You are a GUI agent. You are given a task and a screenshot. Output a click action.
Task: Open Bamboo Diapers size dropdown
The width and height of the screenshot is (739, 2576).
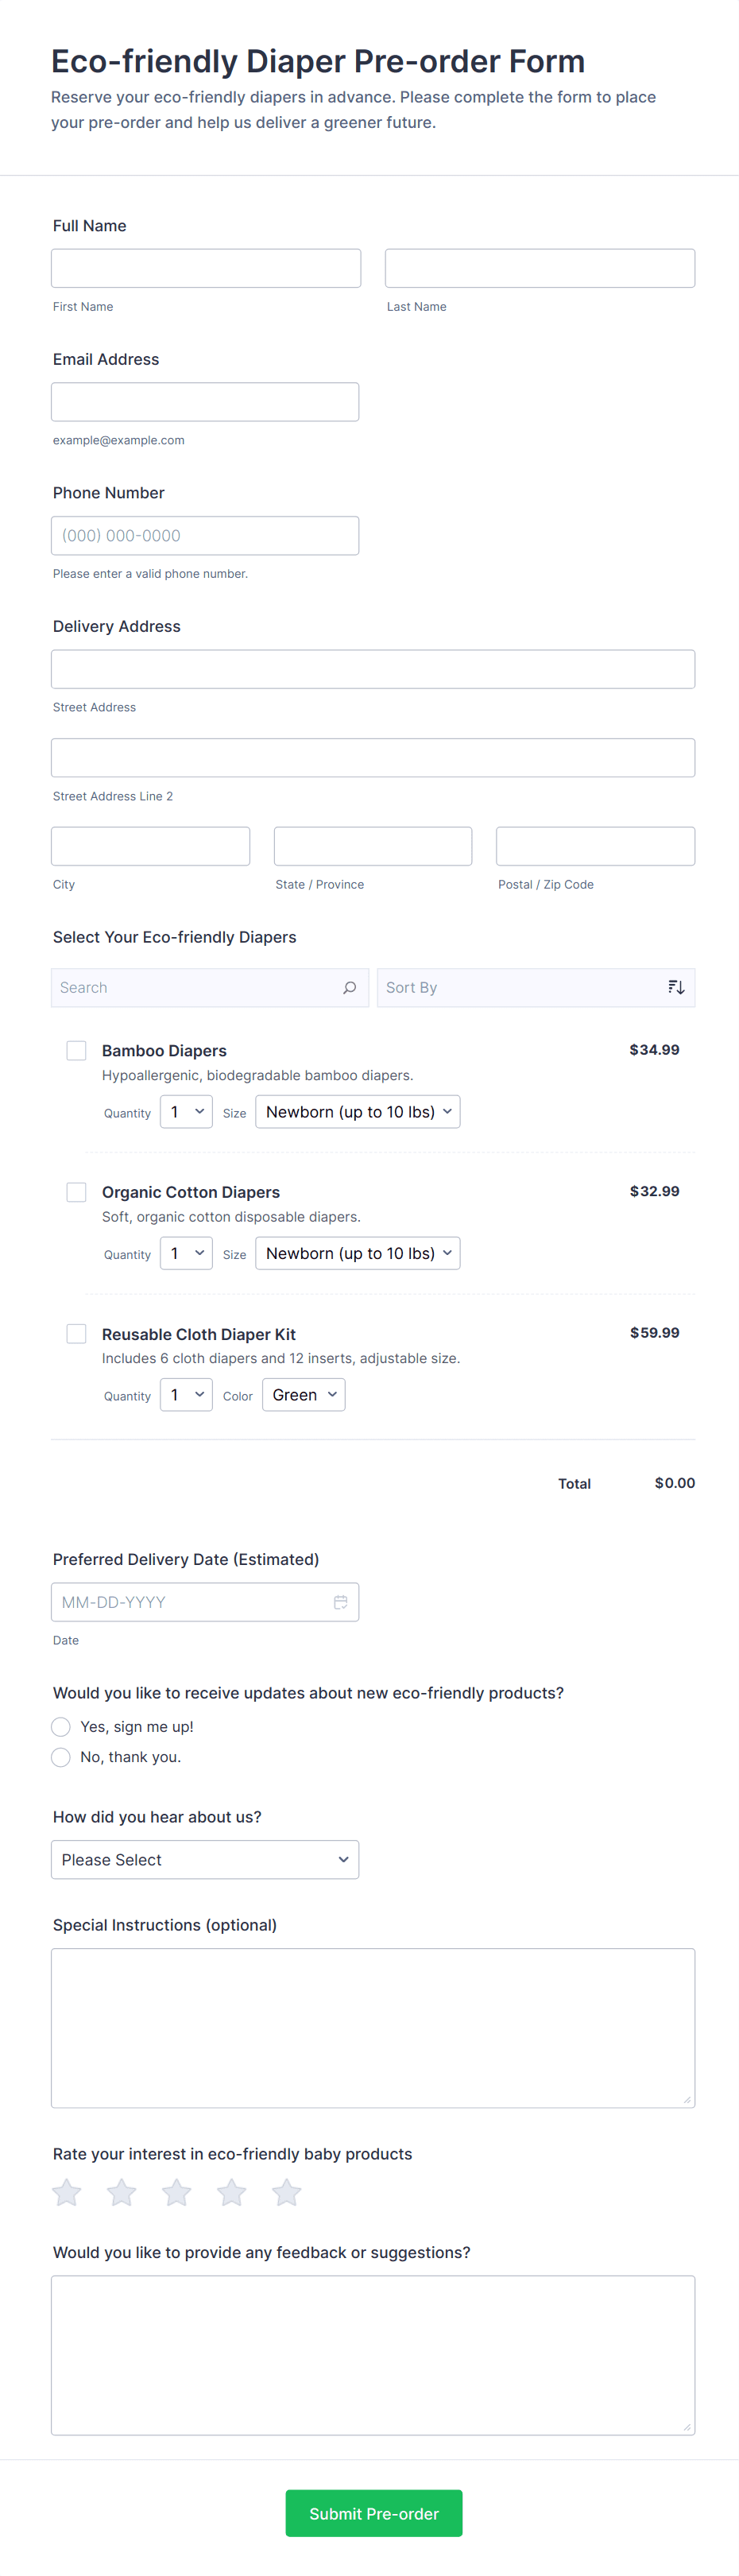coord(357,1112)
